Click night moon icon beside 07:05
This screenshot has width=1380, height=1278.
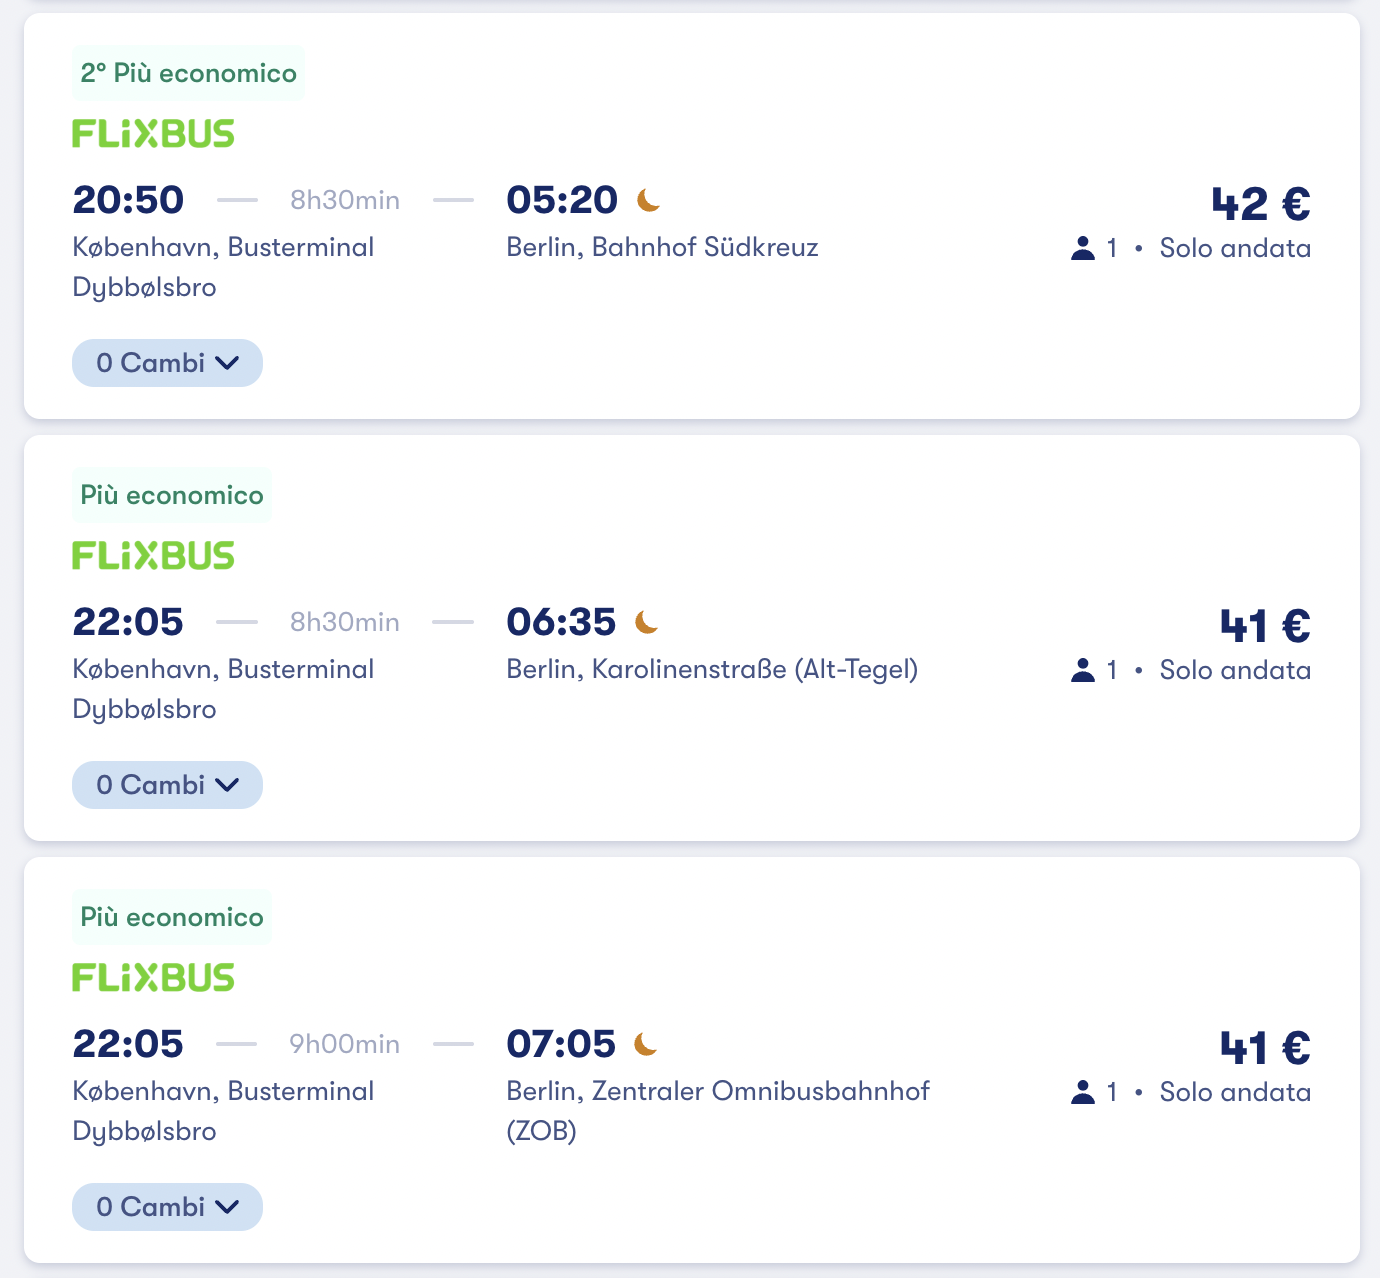pyautogui.click(x=646, y=1044)
